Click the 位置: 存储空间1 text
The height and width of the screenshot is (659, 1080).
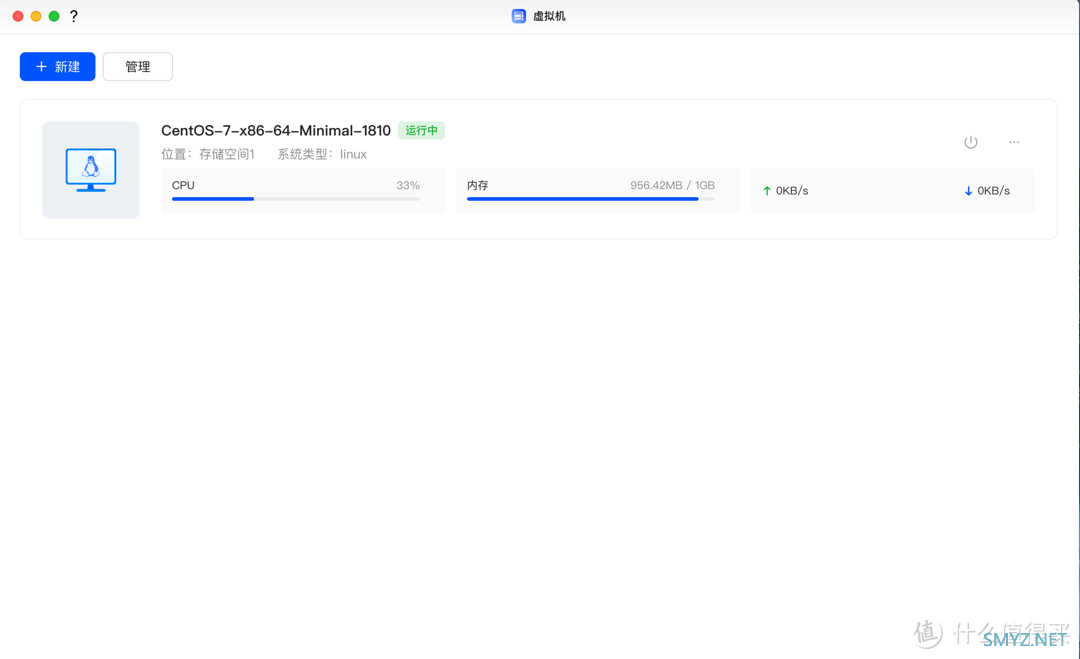[x=208, y=154]
